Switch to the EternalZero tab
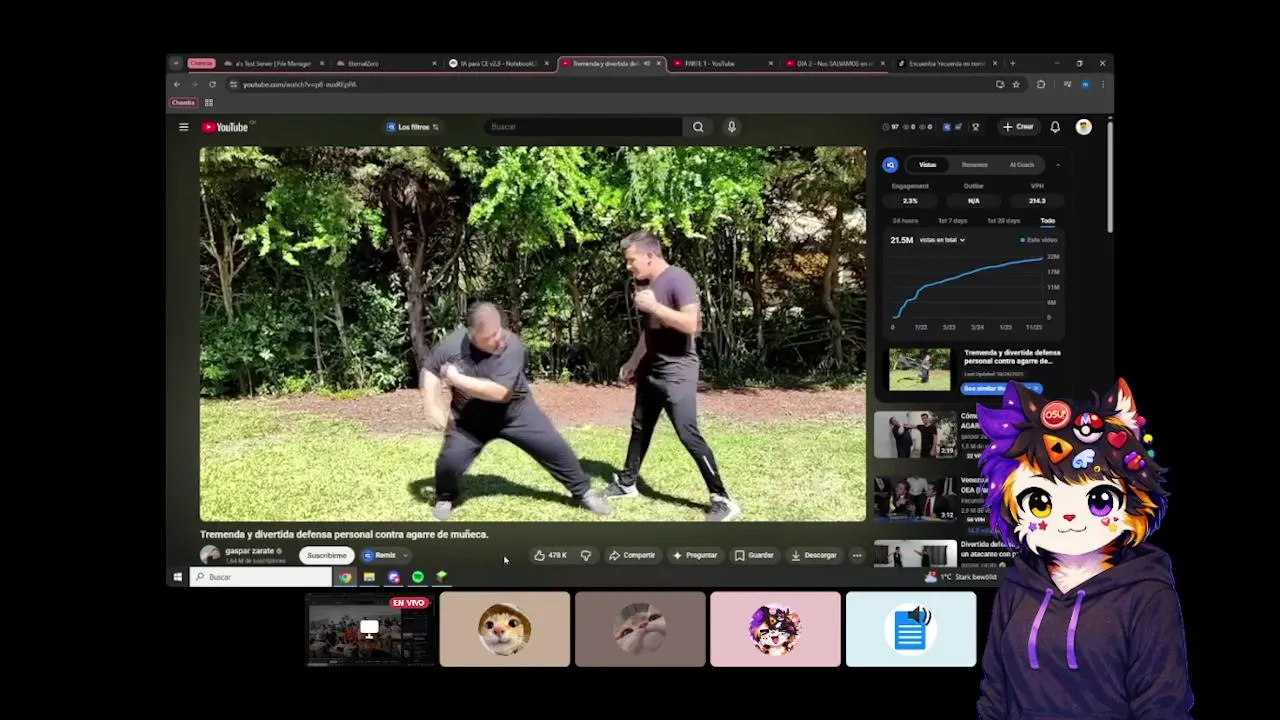The height and width of the screenshot is (720, 1280). point(388,64)
